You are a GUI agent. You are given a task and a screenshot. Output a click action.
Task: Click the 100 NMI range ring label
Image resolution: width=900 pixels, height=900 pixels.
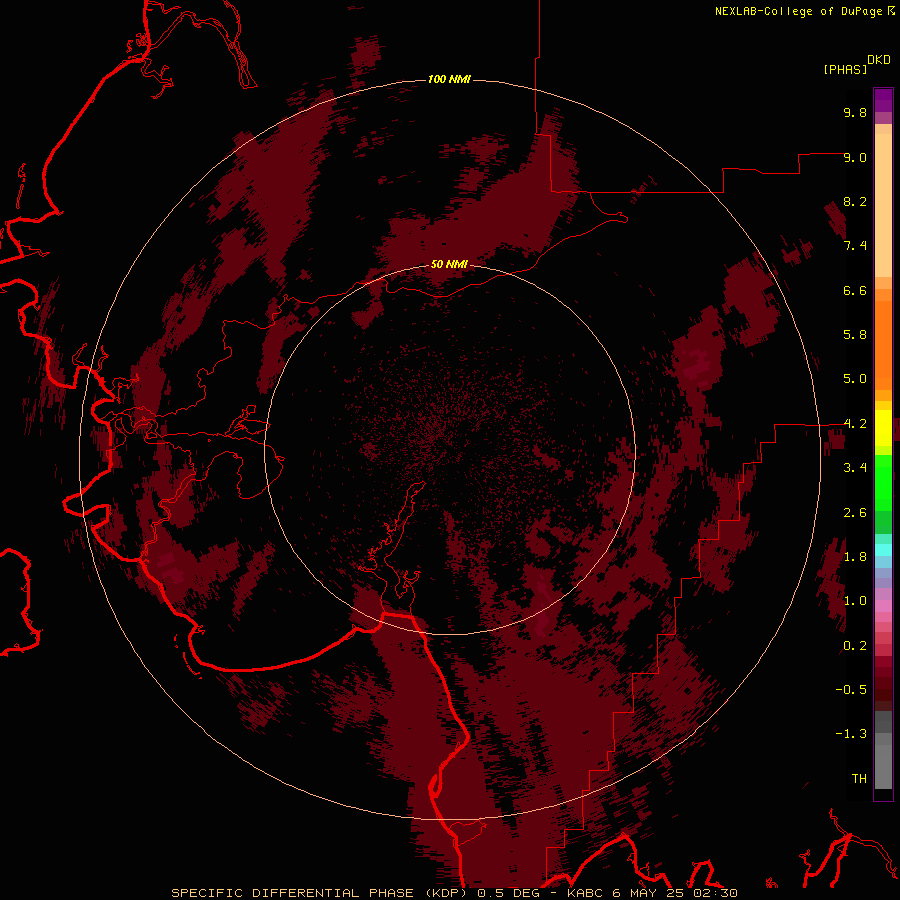point(449,79)
